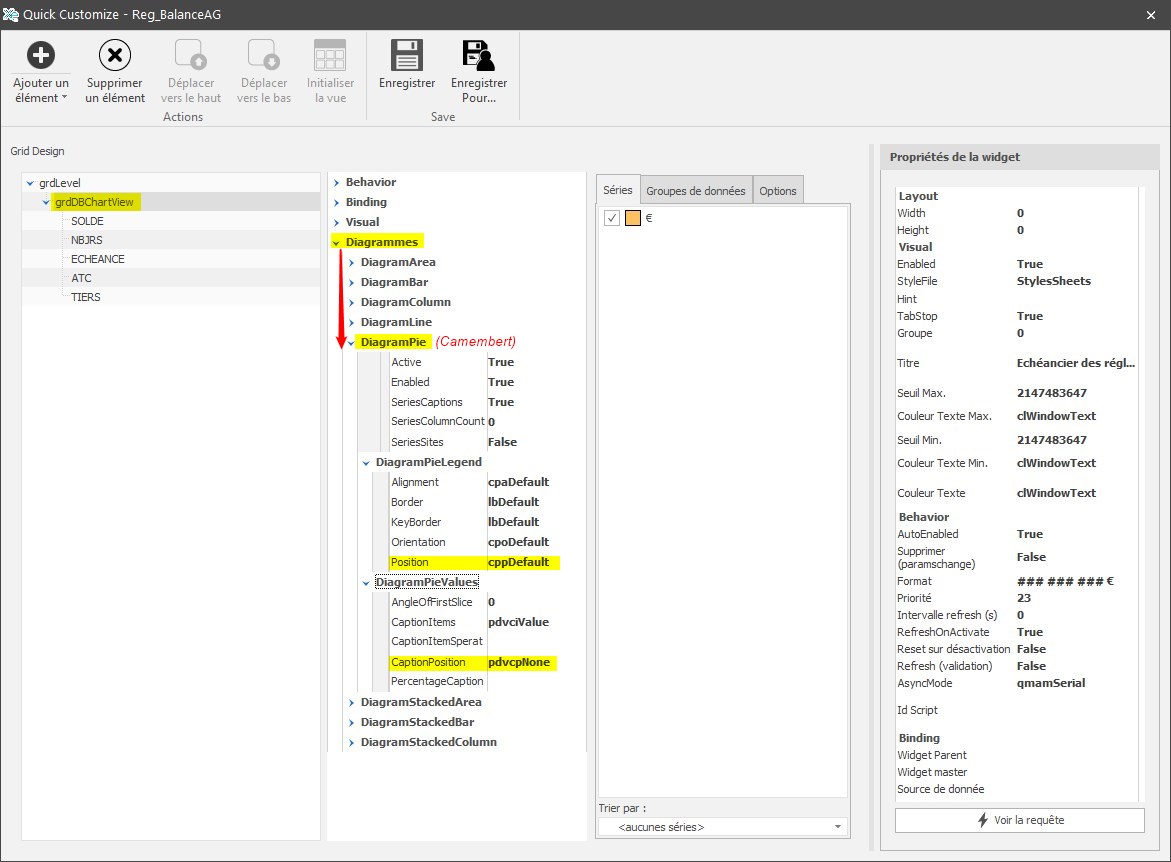Image resolution: width=1171 pixels, height=862 pixels.
Task: Click the Supprimer un élément icon
Action: (115, 55)
